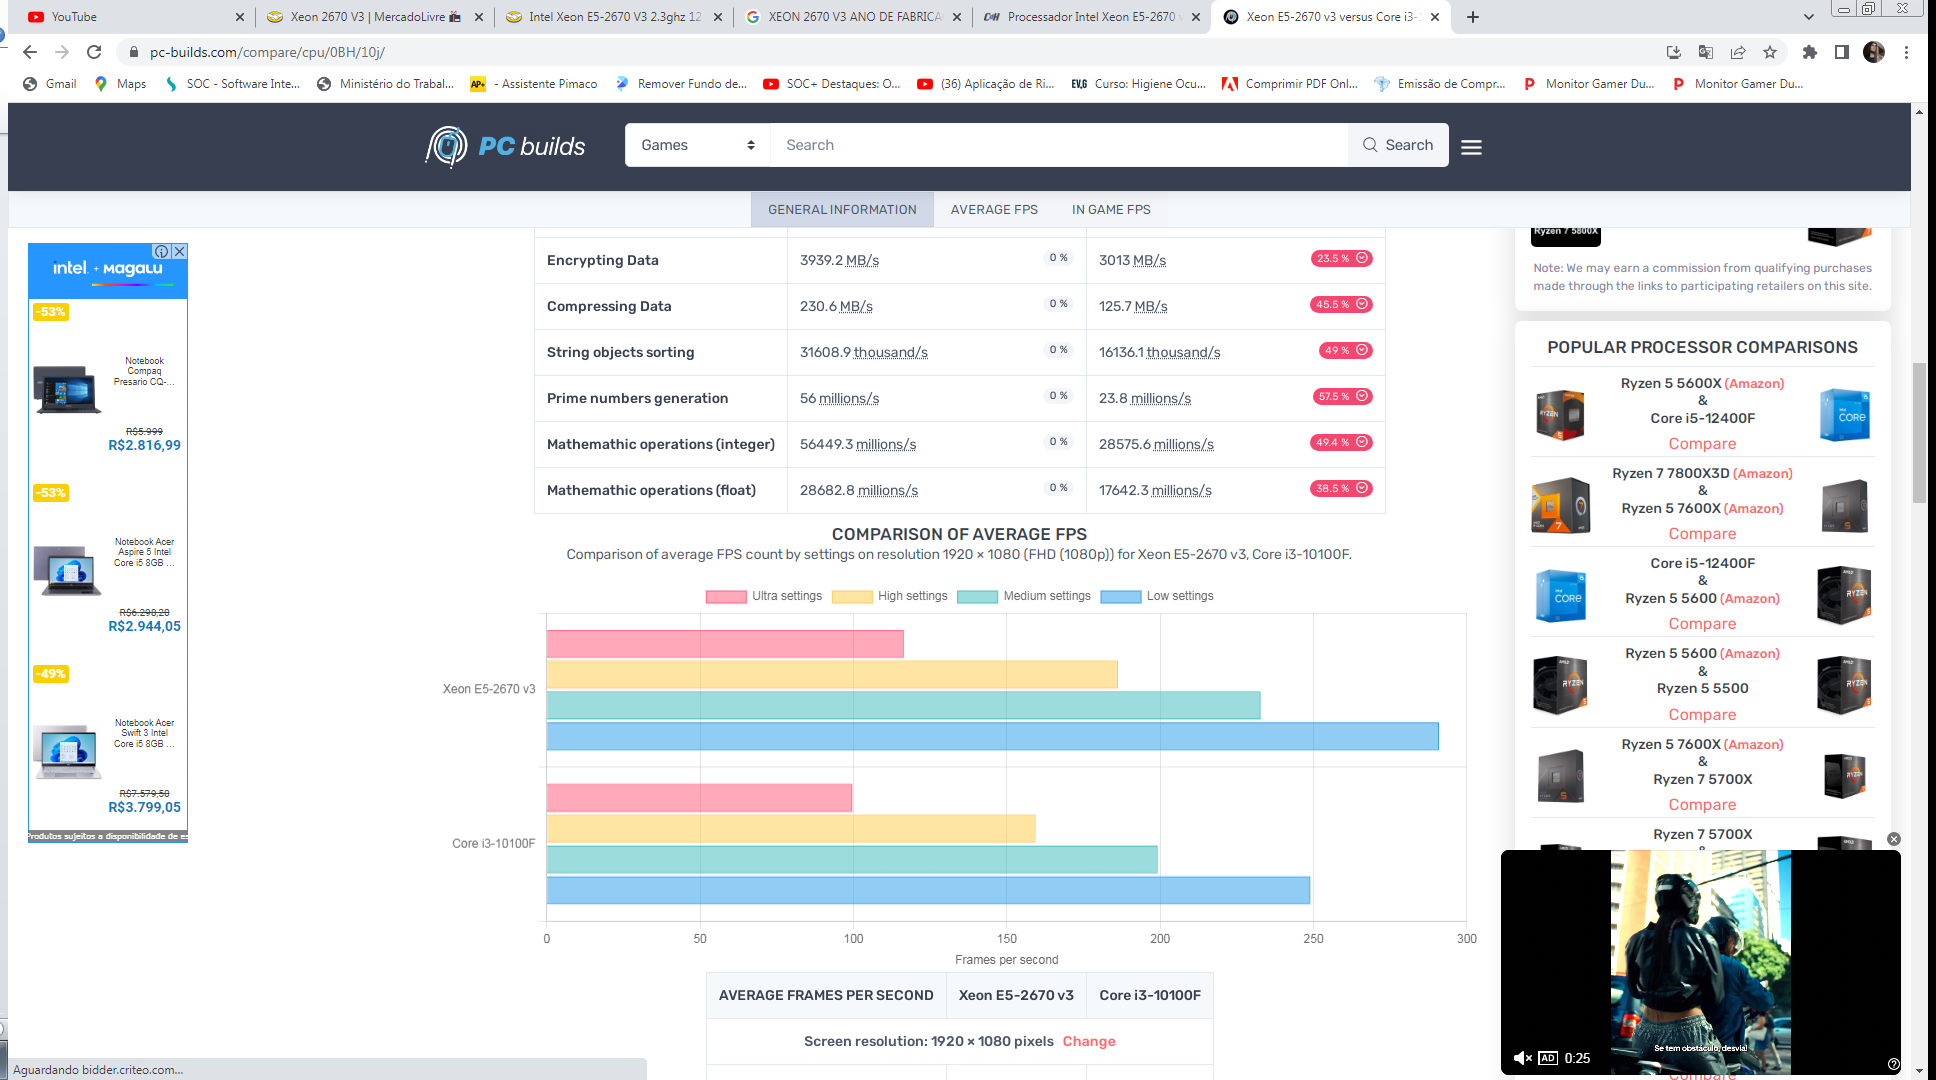Click the browser forward arrow

pyautogui.click(x=62, y=52)
